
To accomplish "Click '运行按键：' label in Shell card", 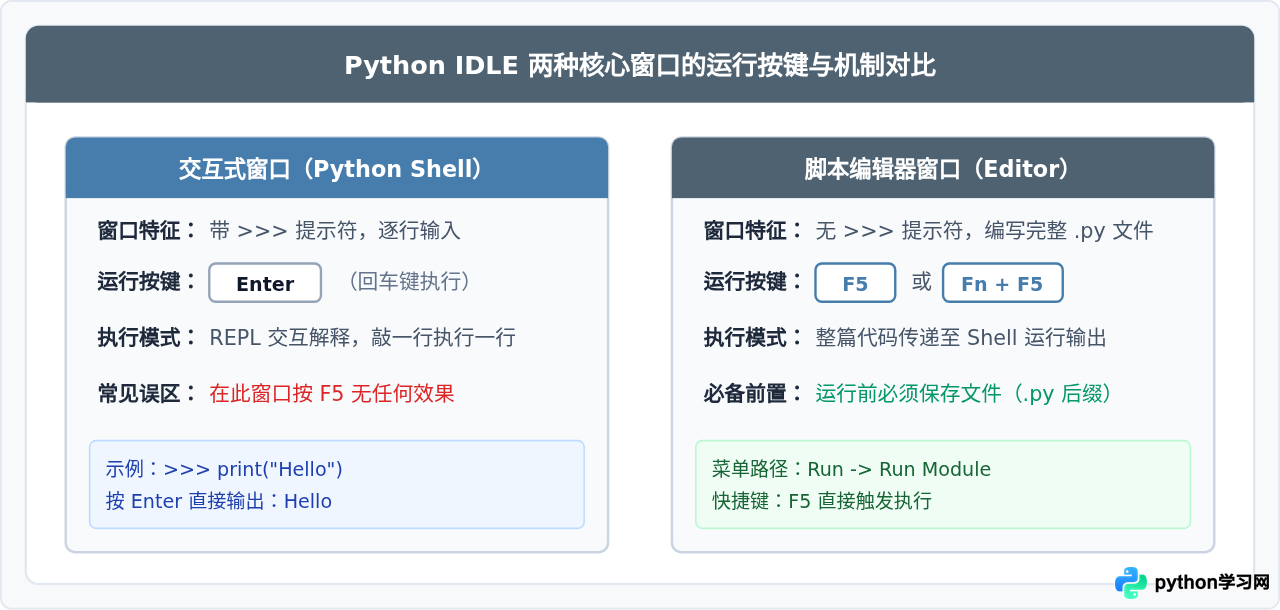I will [x=148, y=282].
